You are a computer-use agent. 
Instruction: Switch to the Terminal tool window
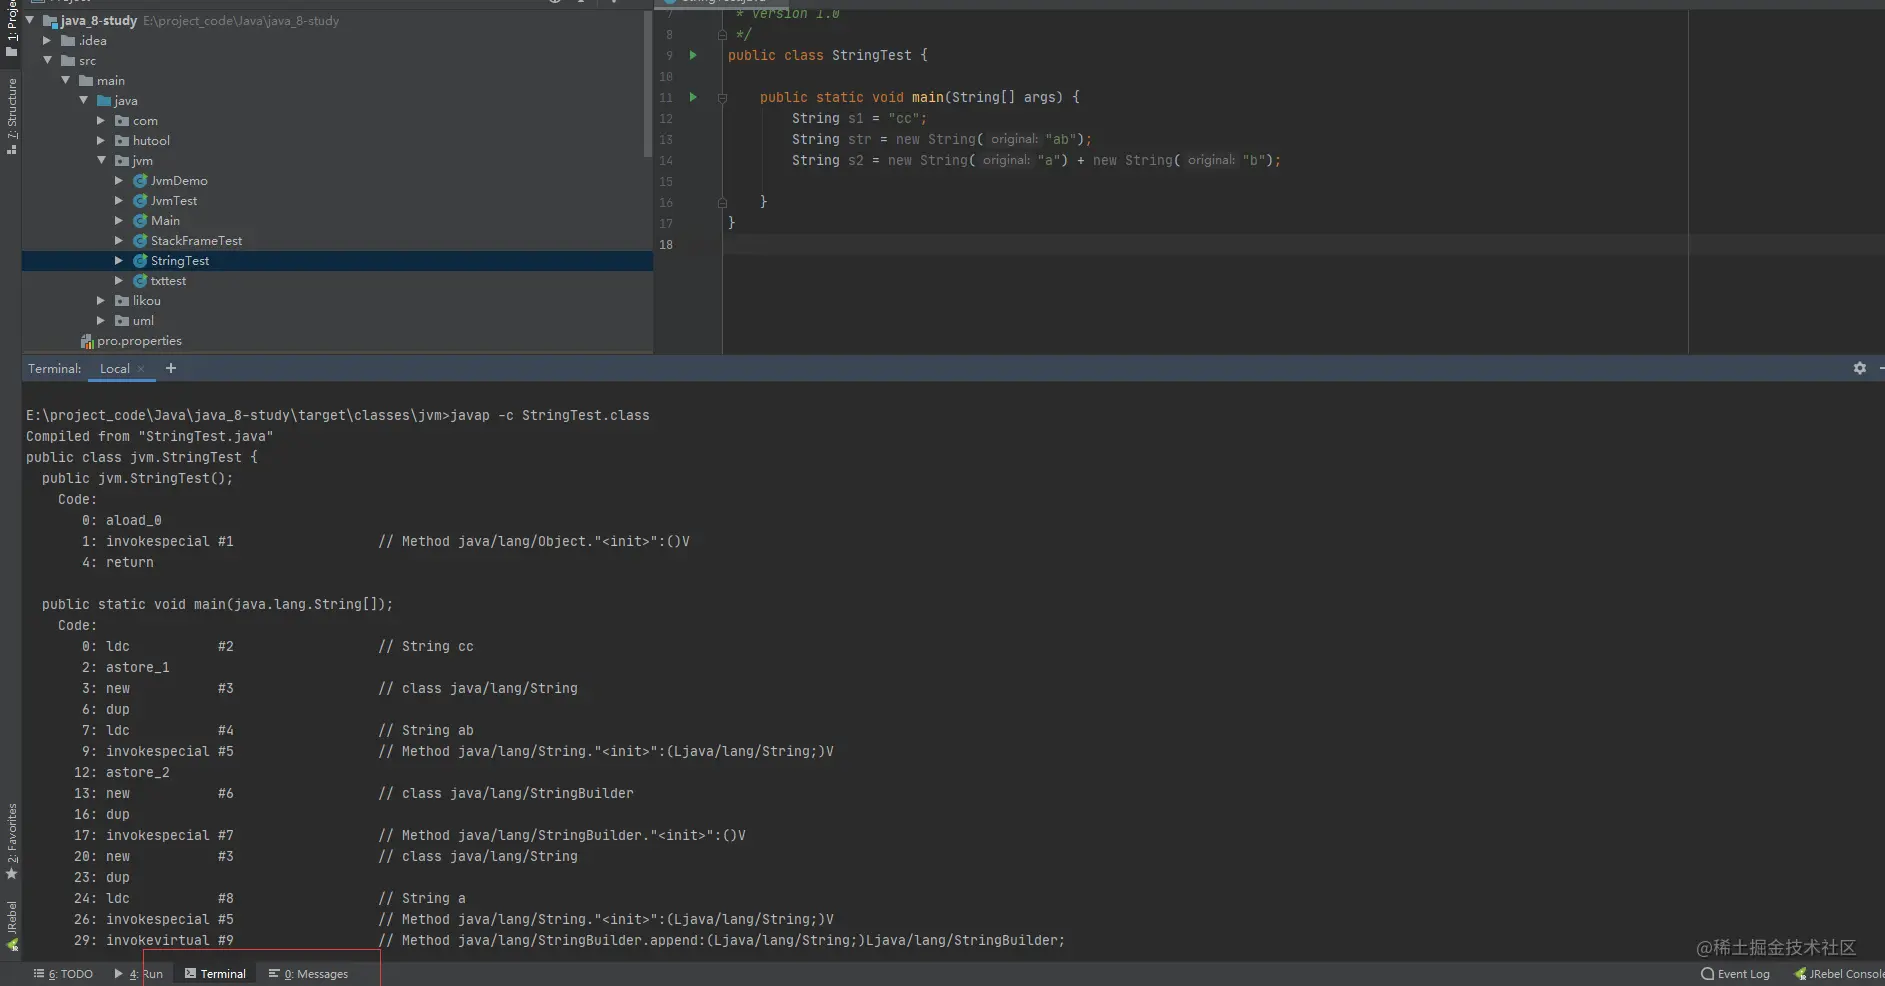click(215, 974)
